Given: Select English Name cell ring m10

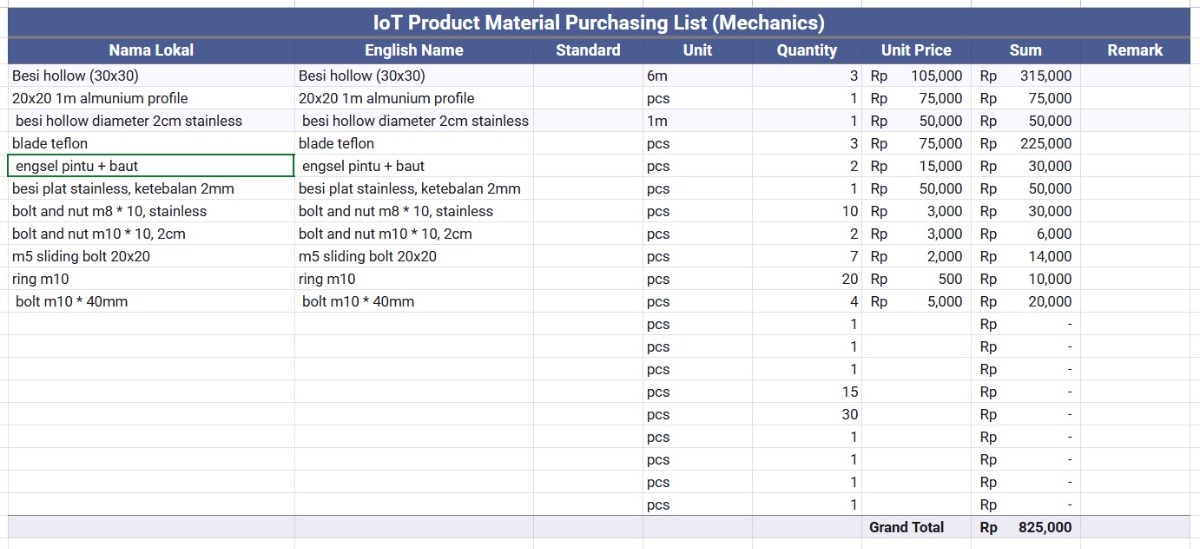Looking at the screenshot, I should click(414, 279).
